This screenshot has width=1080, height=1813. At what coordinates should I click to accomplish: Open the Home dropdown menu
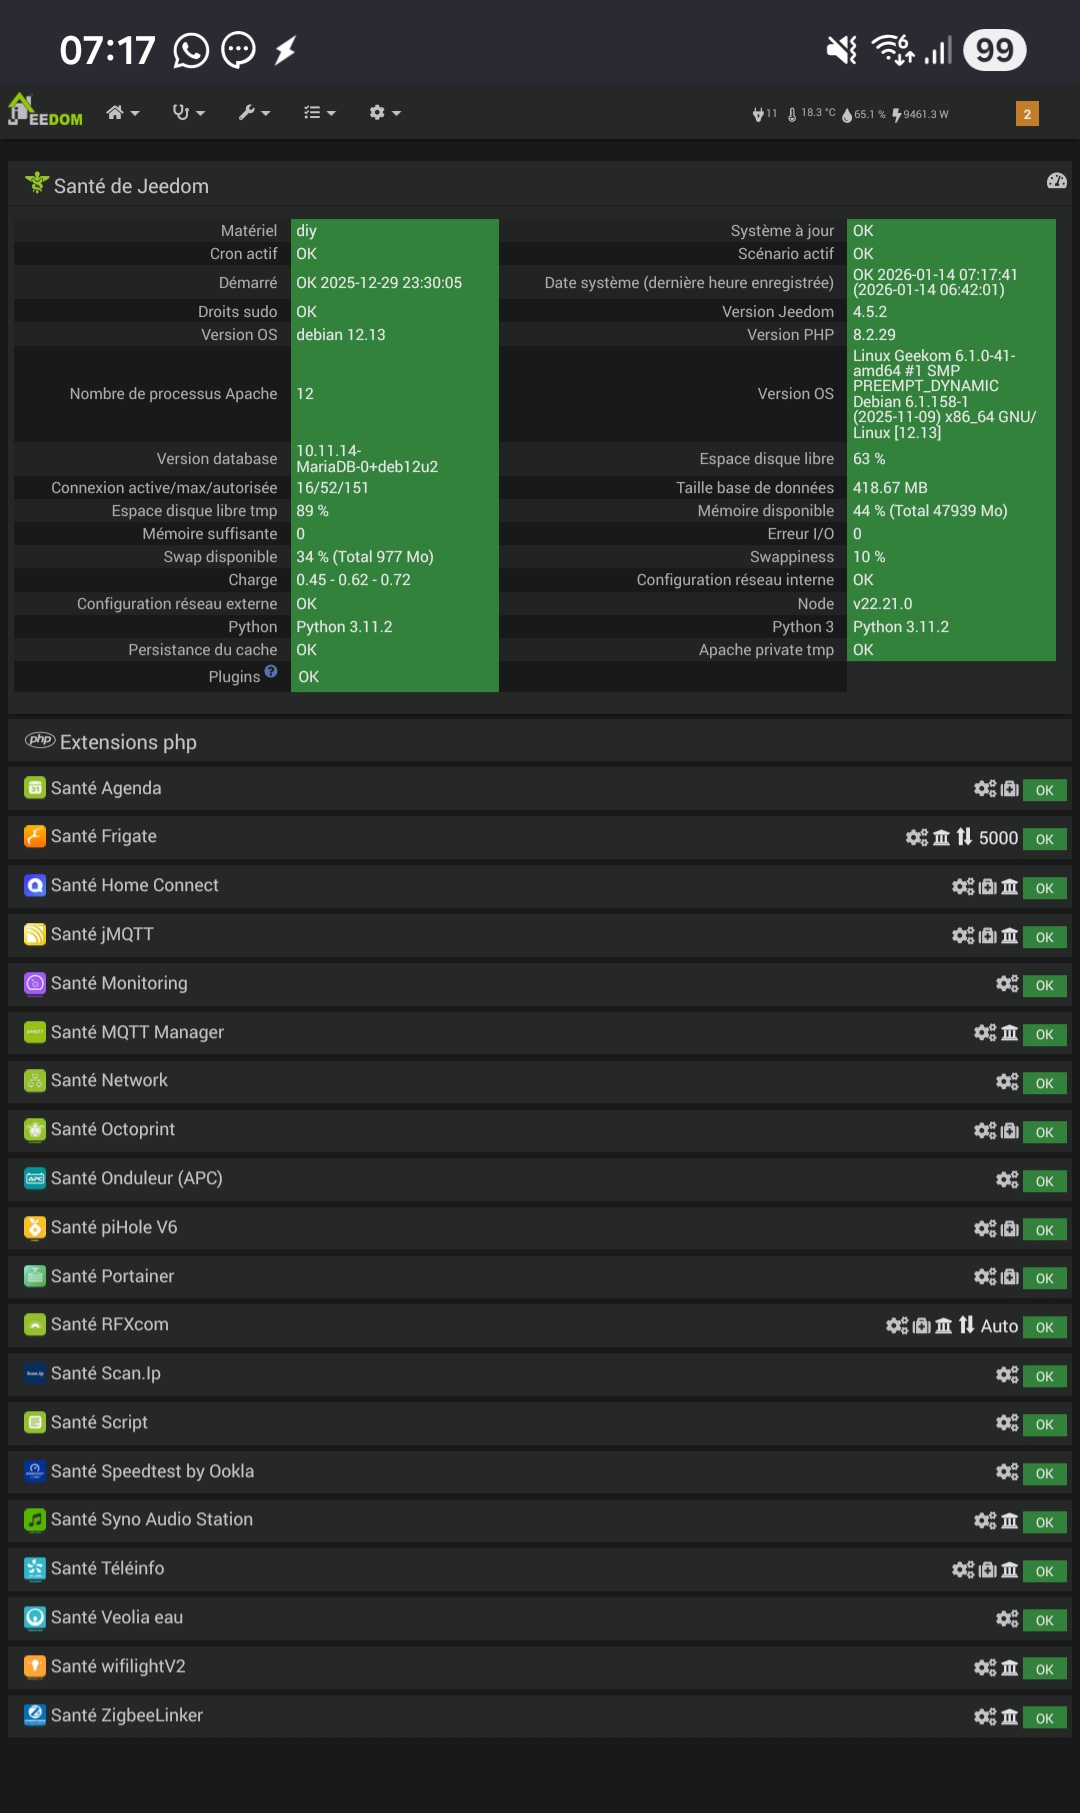click(122, 113)
